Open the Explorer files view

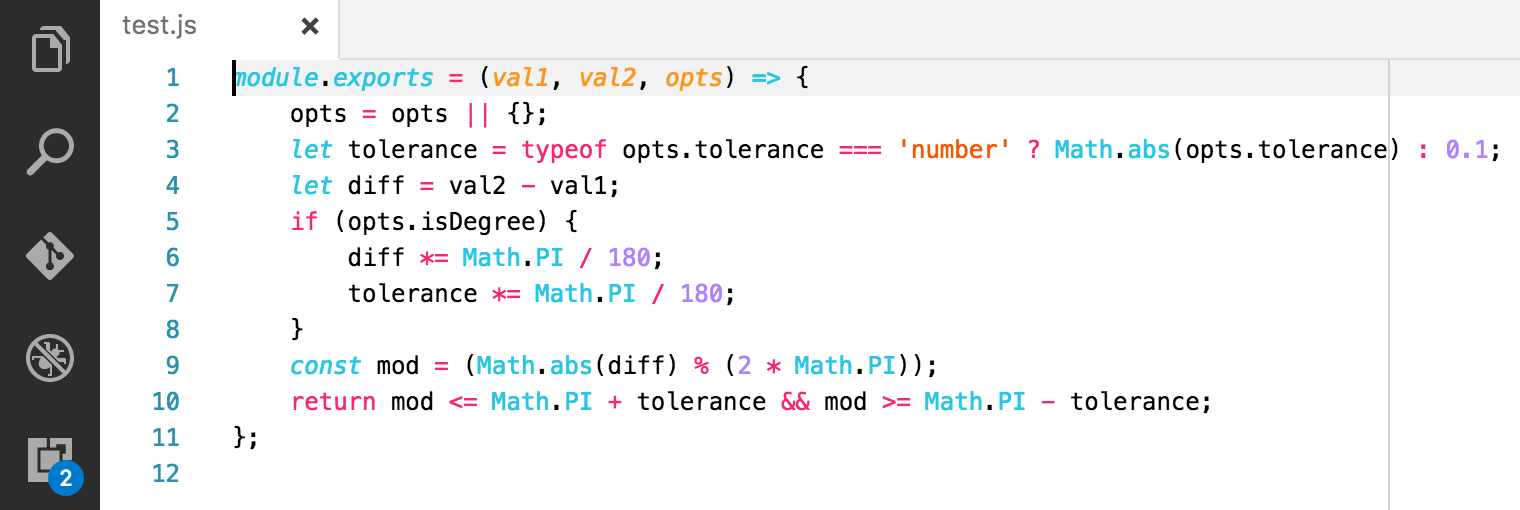[x=50, y=50]
